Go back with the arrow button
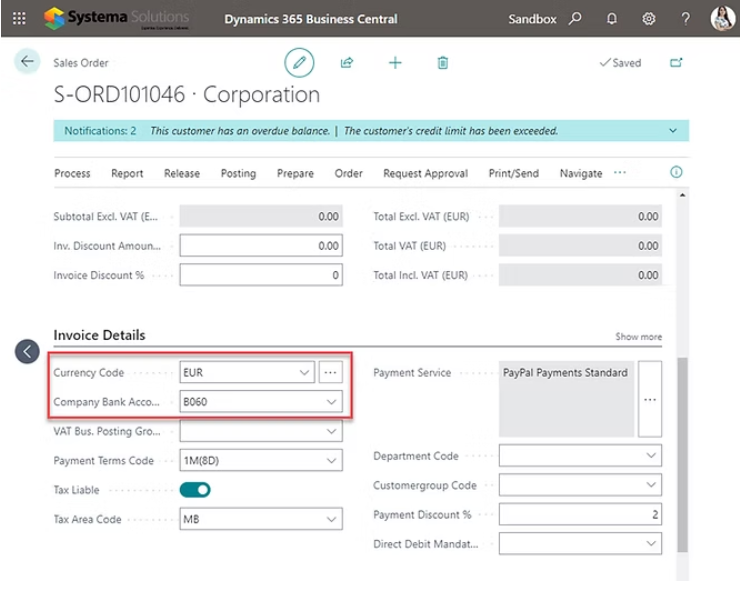The width and height of the screenshot is (740, 598). (27, 62)
